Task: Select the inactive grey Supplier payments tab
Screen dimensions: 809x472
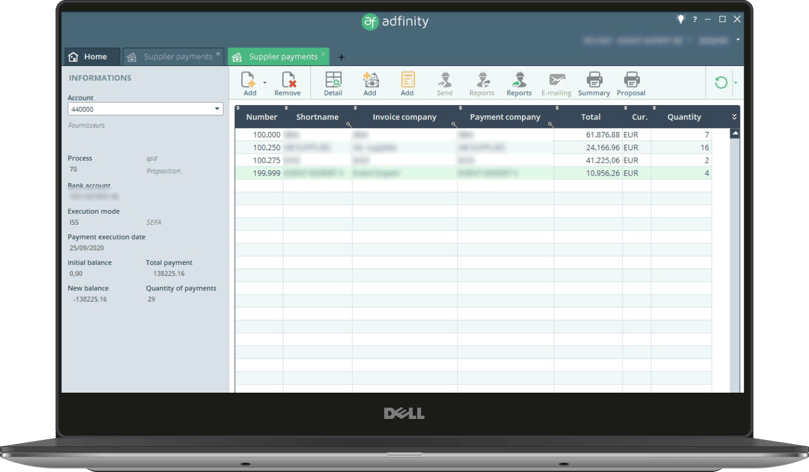Action: (x=176, y=57)
